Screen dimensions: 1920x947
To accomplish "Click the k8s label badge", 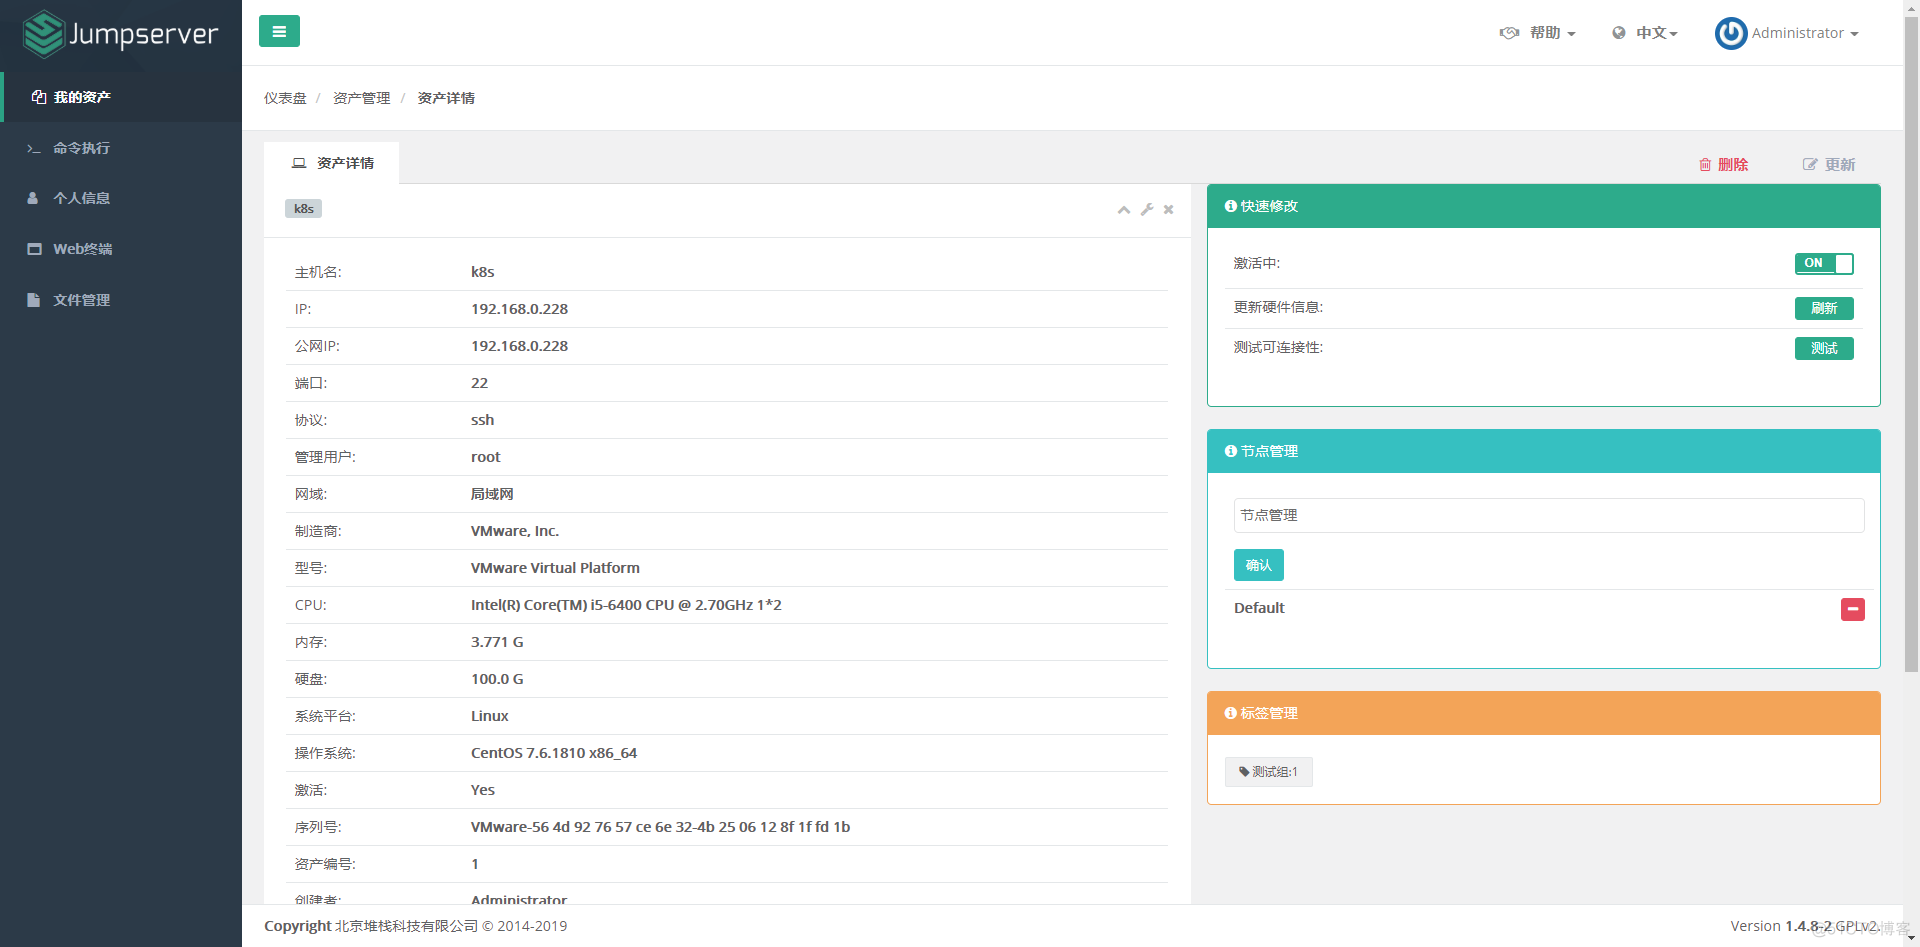I will [x=304, y=209].
